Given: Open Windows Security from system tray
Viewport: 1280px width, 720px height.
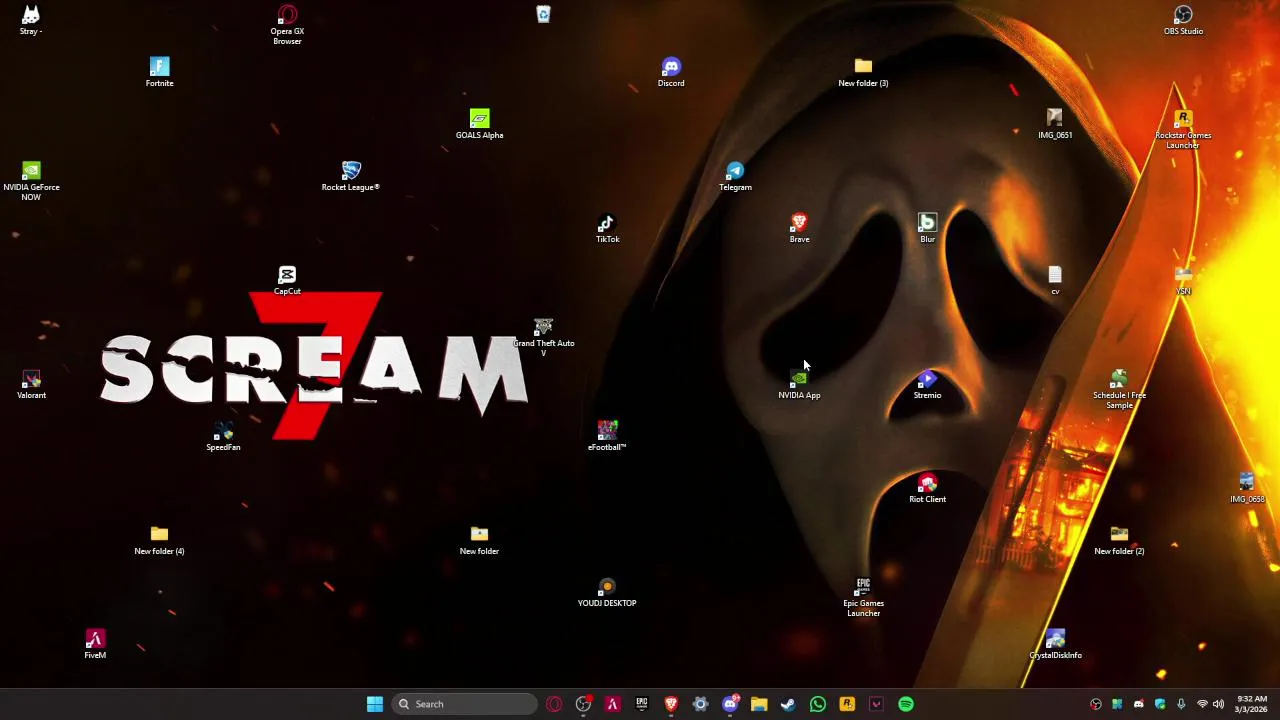Looking at the screenshot, I should 1160,704.
